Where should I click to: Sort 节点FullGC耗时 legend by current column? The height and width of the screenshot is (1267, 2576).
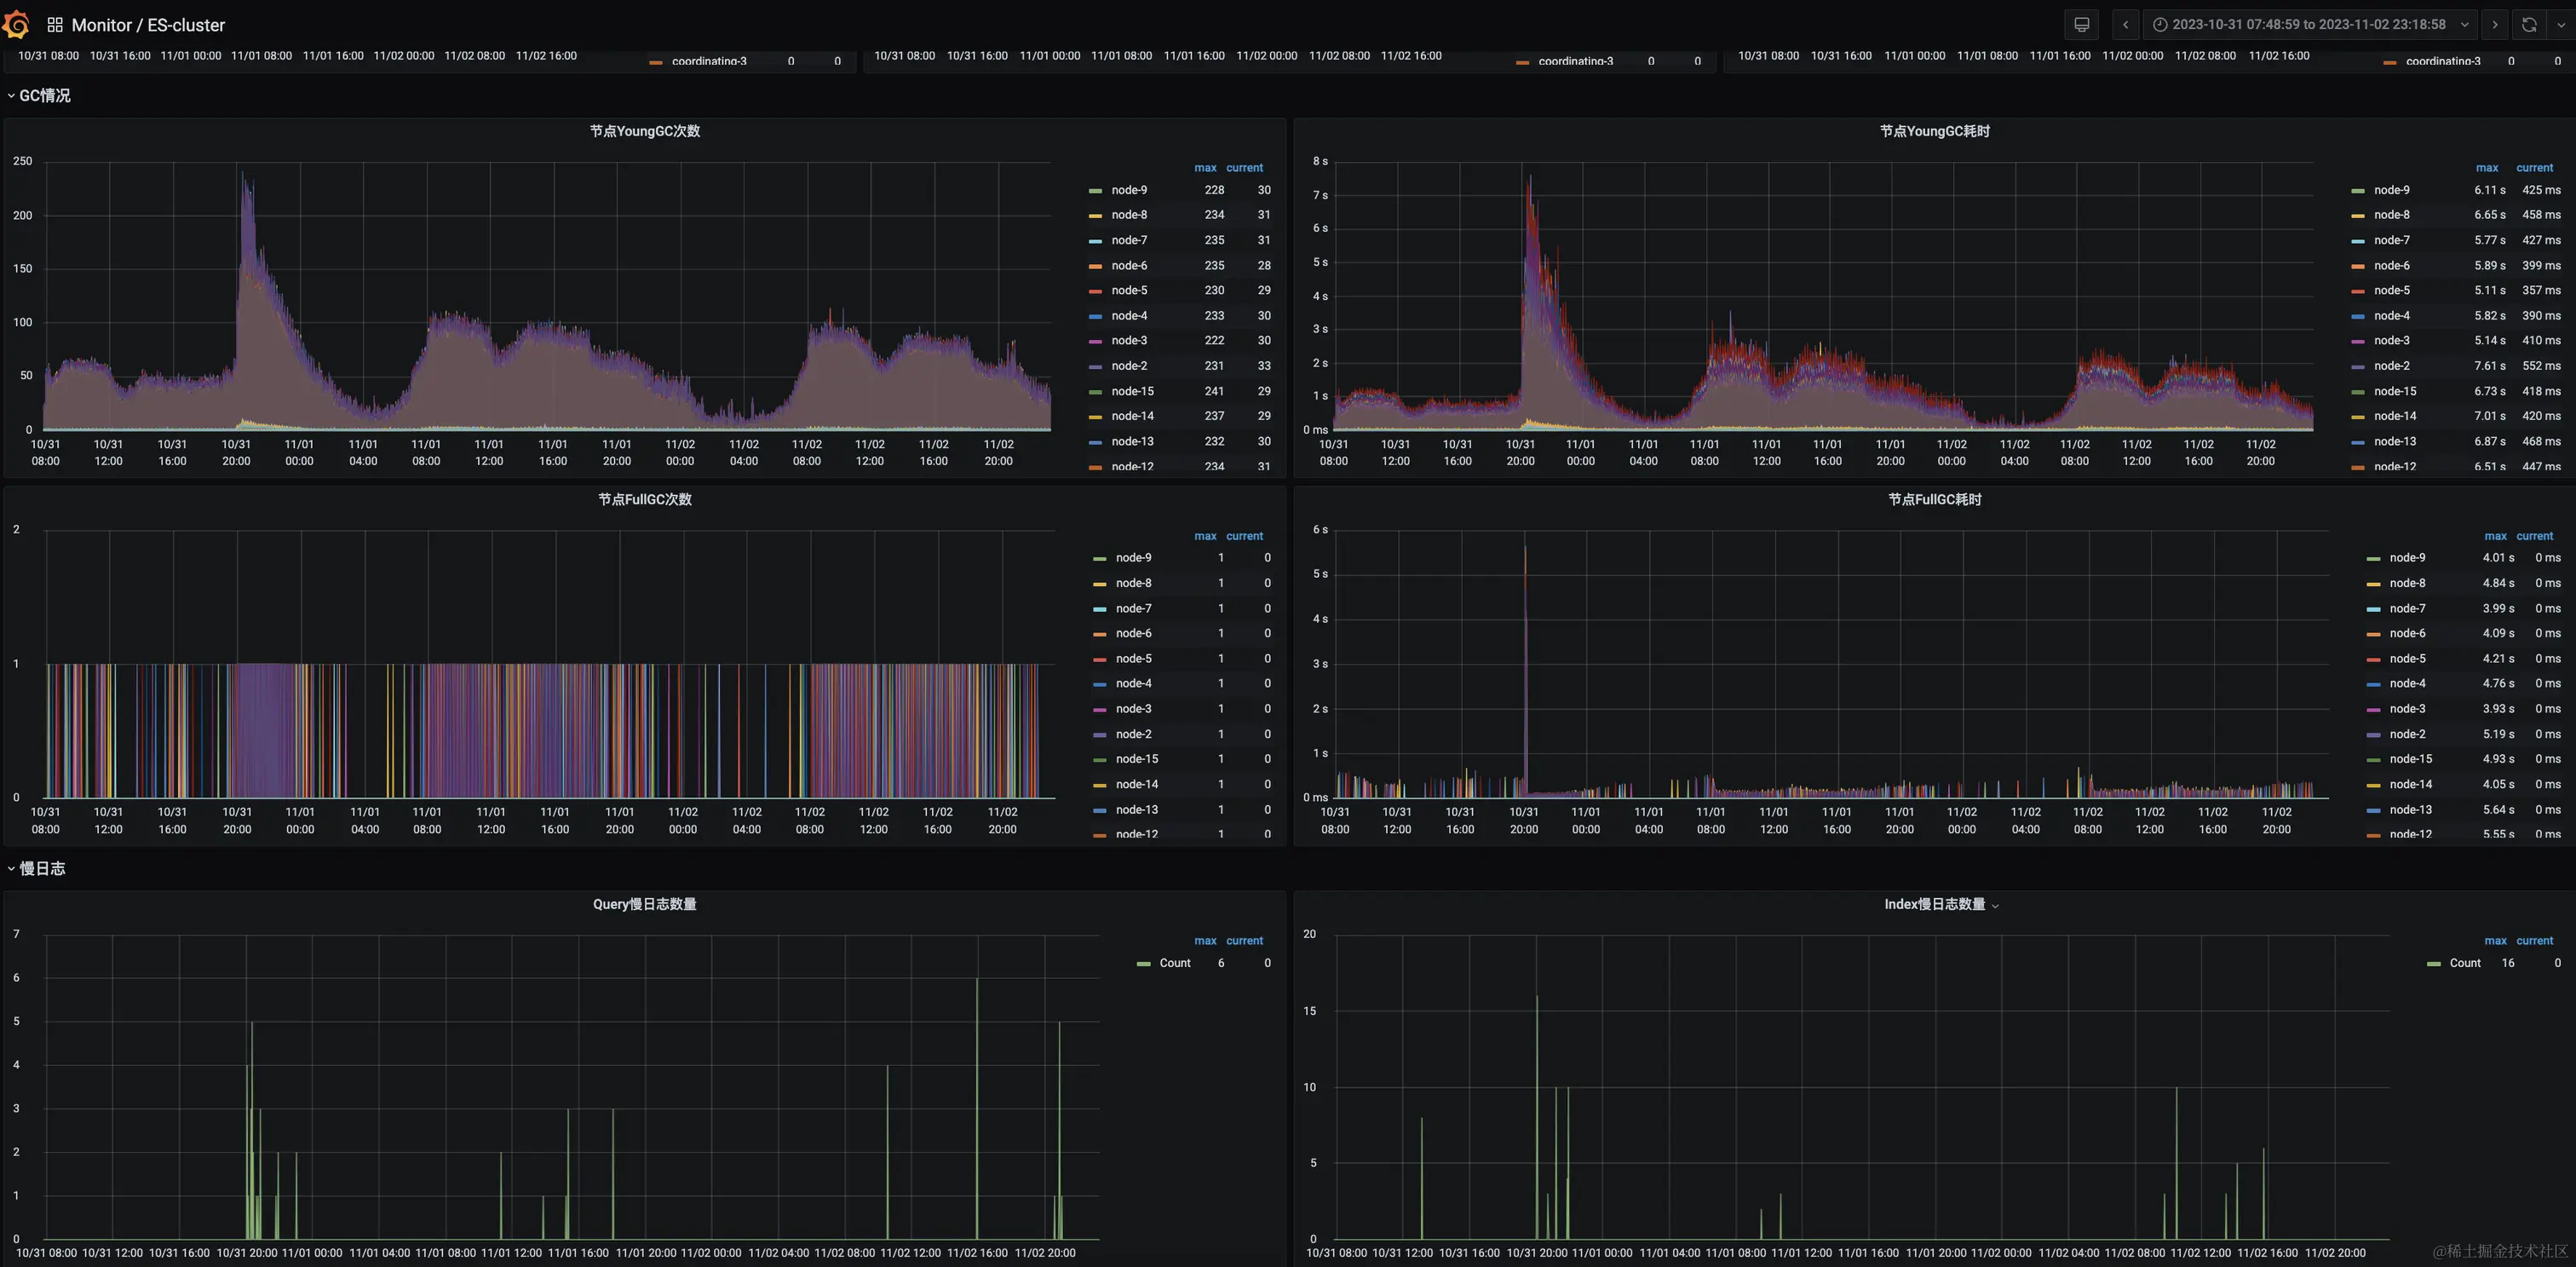pyautogui.click(x=2534, y=536)
